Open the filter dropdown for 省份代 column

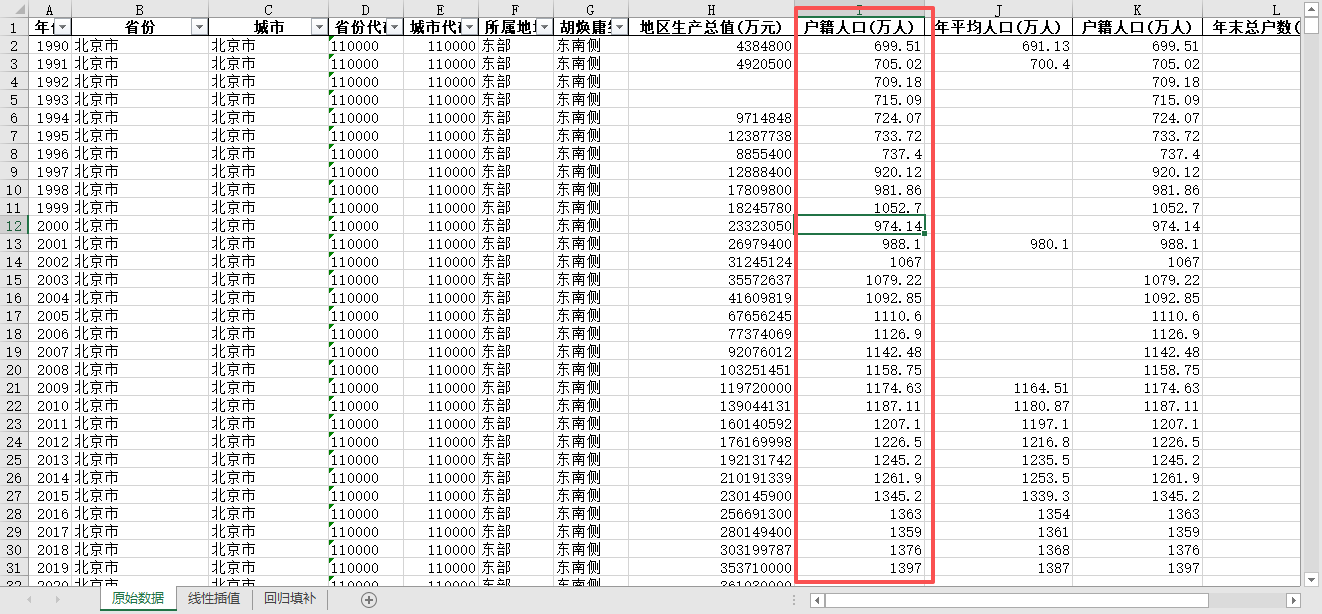click(x=394, y=27)
